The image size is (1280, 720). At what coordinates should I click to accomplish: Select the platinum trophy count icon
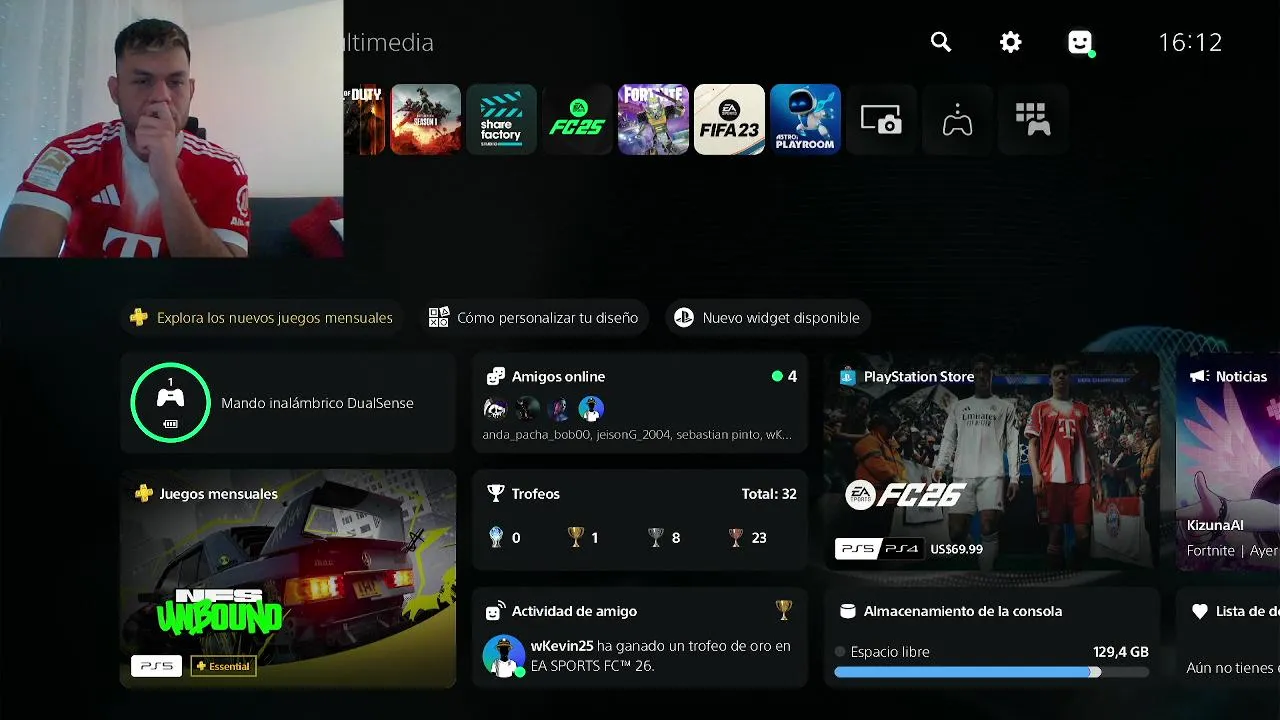click(x=496, y=537)
